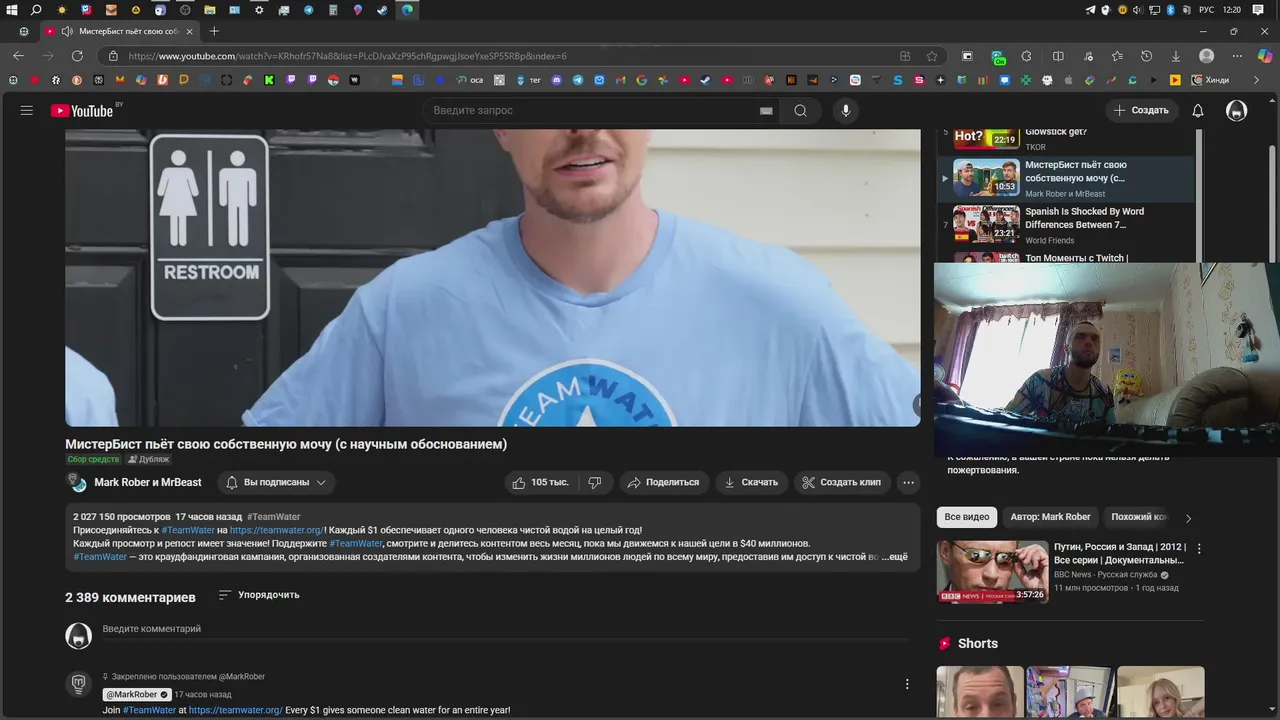This screenshot has width=1280, height=720.
Task: Click the #TeamWater hashtag next to upload time
Action: coord(273,517)
